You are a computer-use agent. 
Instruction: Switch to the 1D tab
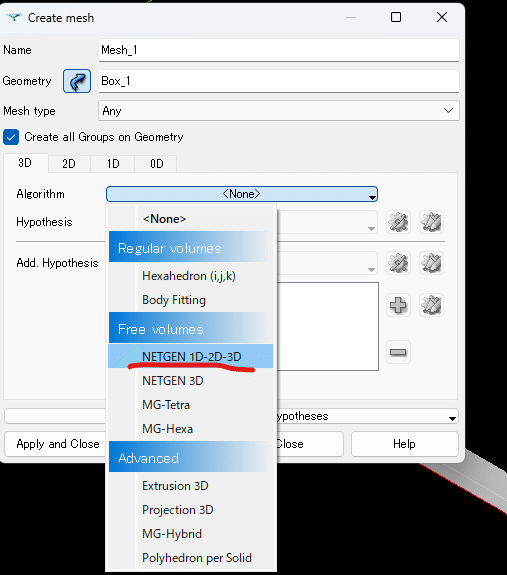(113, 164)
